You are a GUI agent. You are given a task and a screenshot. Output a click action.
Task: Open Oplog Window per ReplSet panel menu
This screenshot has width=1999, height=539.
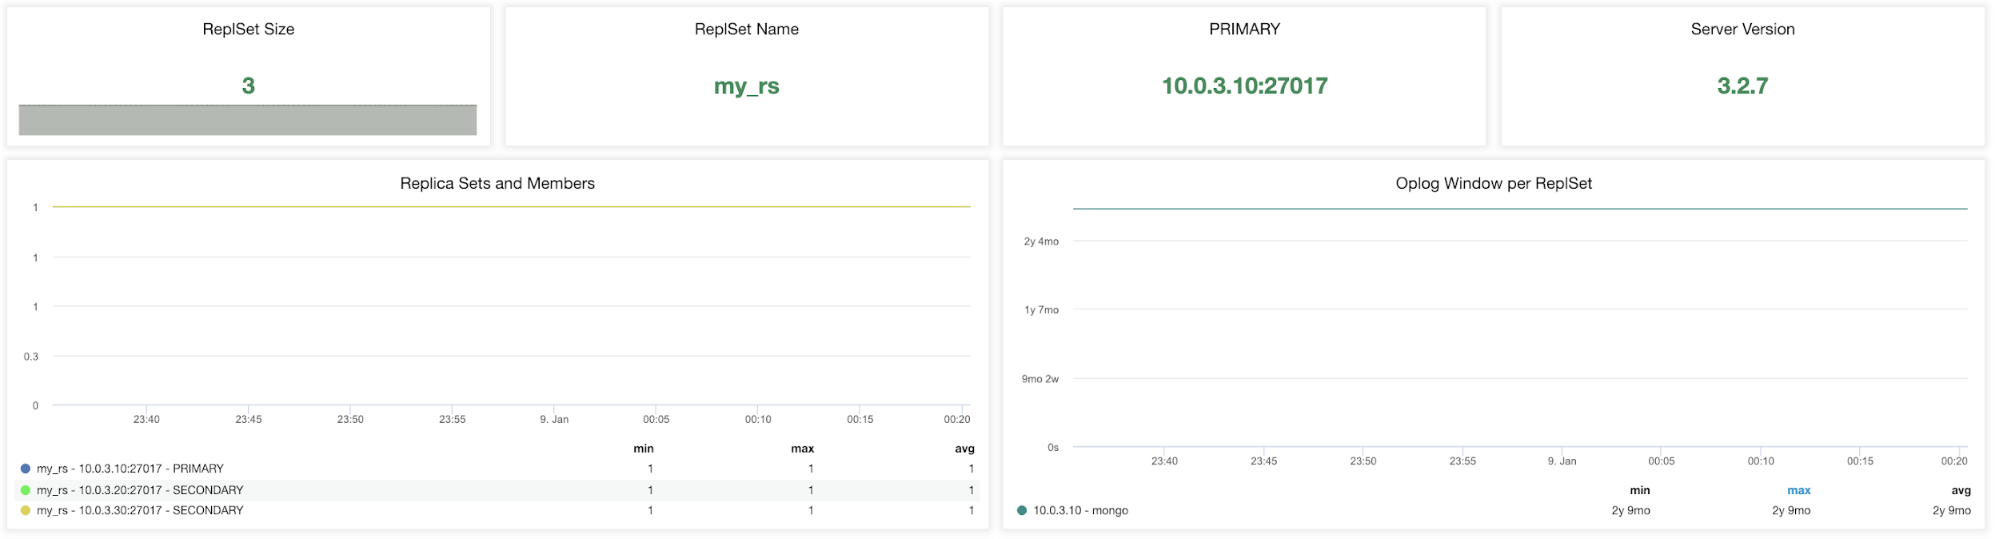click(x=1494, y=183)
